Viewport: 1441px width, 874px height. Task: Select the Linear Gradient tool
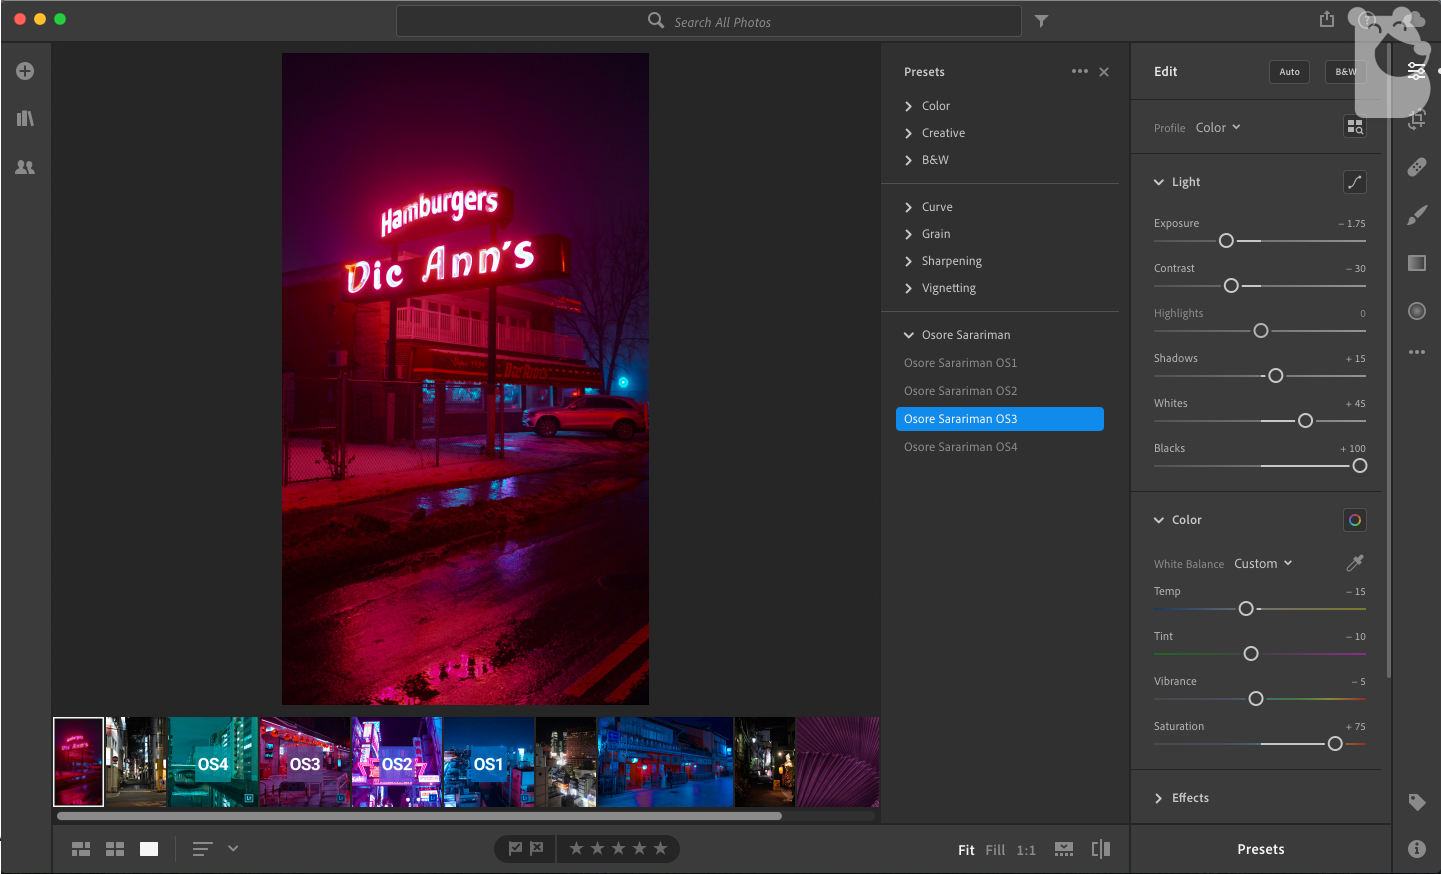pos(1417,263)
